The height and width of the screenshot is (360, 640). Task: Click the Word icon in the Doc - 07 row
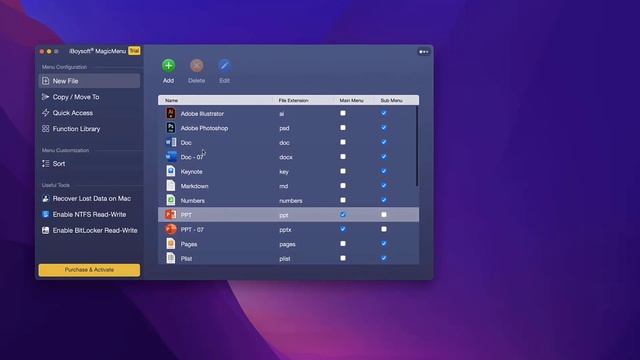point(171,157)
